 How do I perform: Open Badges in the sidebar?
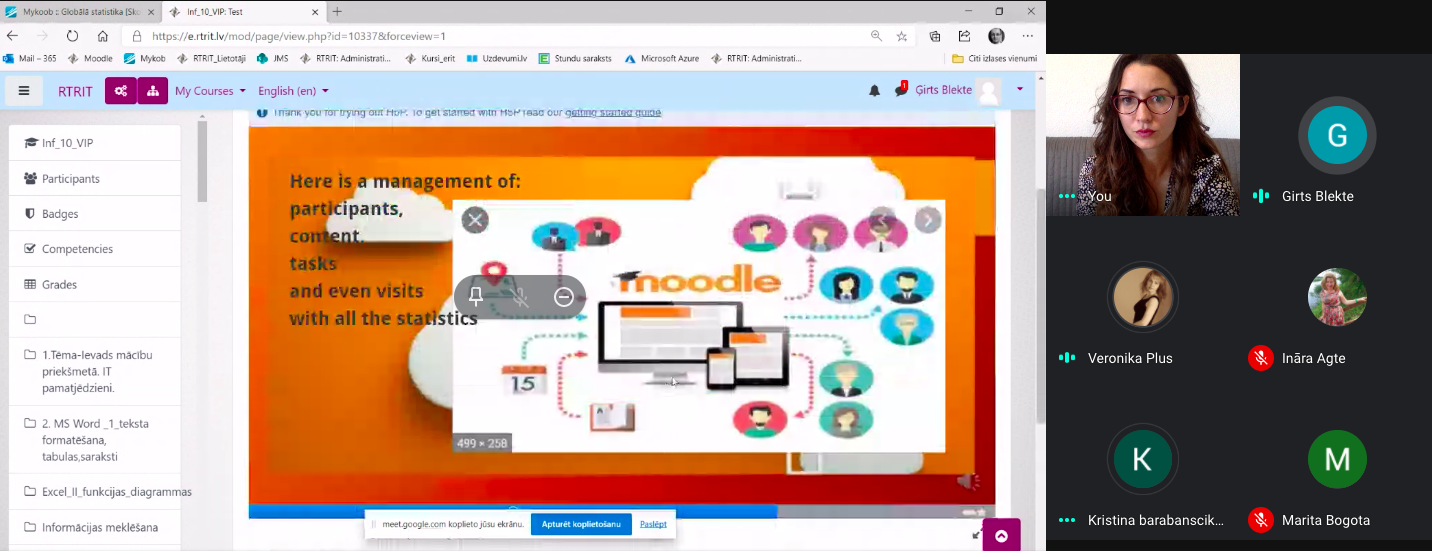(x=95, y=213)
